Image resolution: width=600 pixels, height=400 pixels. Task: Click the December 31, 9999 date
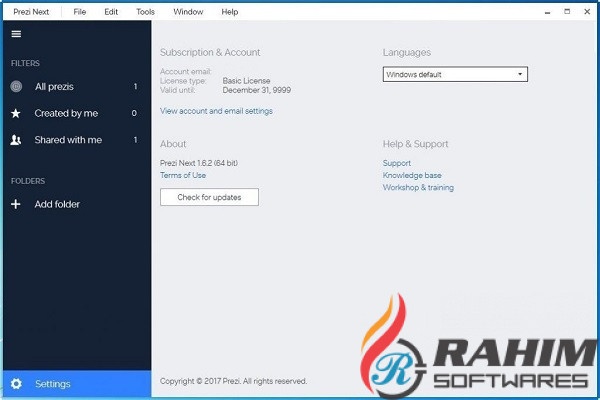(257, 90)
